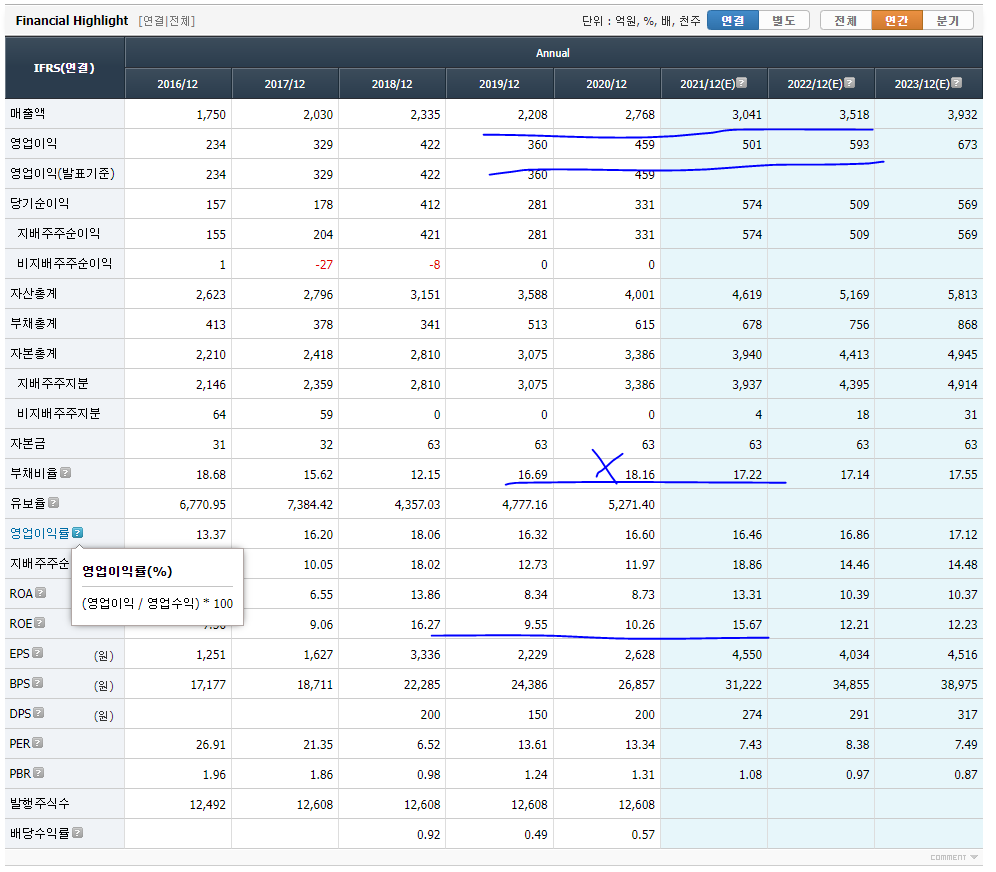
Task: Click the 발행주식수 row label
Action: pos(39,803)
